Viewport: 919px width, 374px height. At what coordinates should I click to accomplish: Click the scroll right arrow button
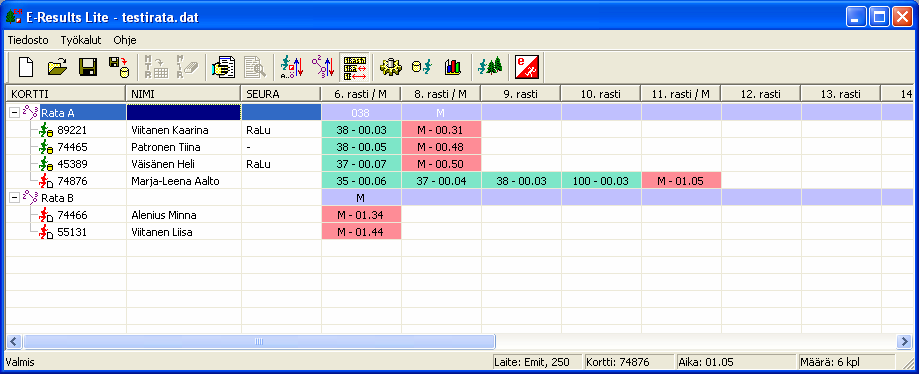click(904, 341)
